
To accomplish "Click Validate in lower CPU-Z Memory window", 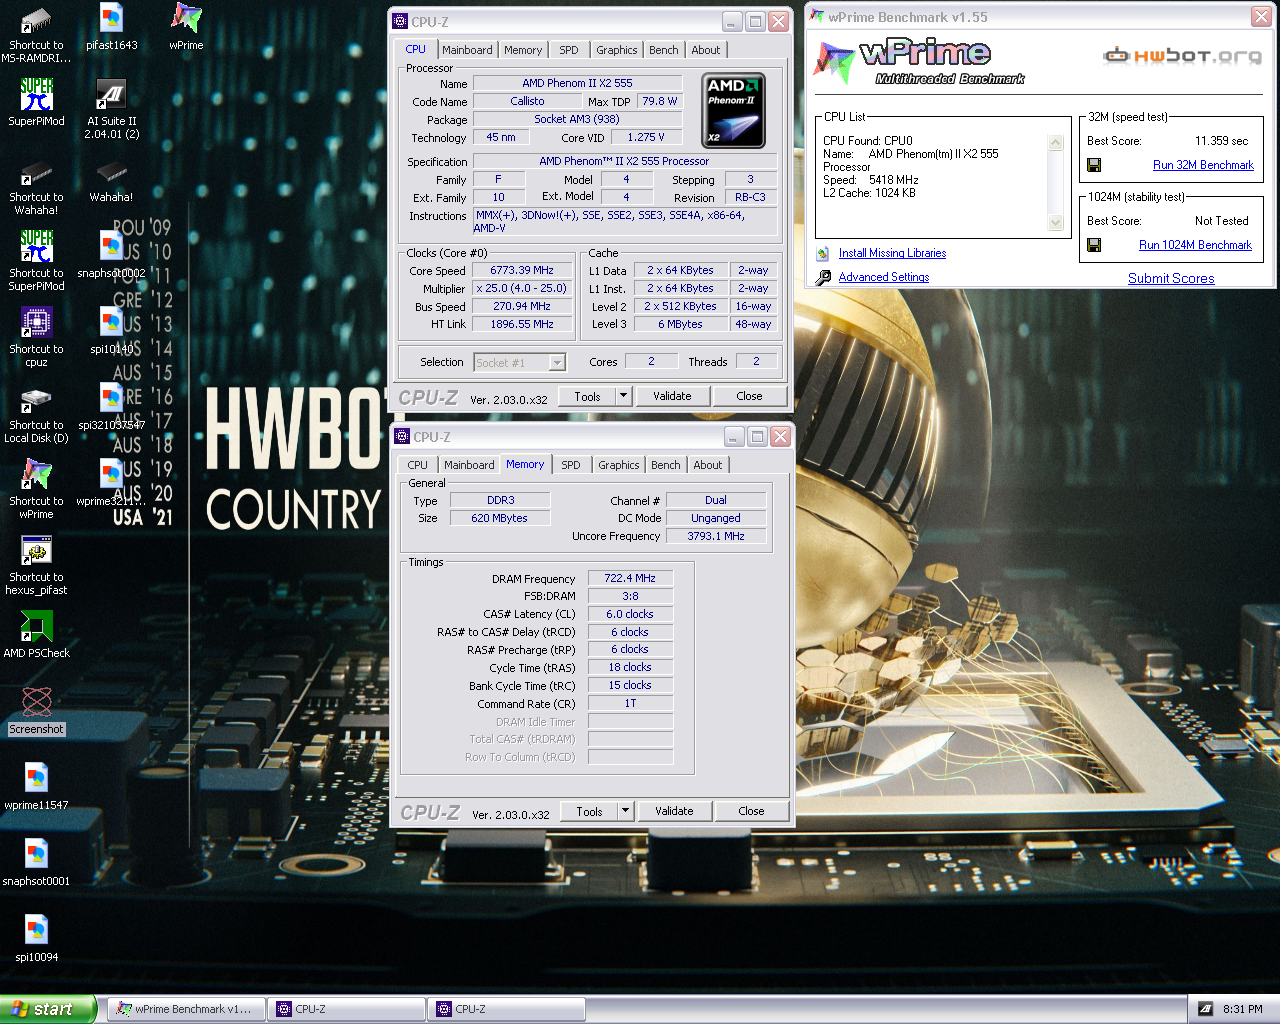I will 674,811.
